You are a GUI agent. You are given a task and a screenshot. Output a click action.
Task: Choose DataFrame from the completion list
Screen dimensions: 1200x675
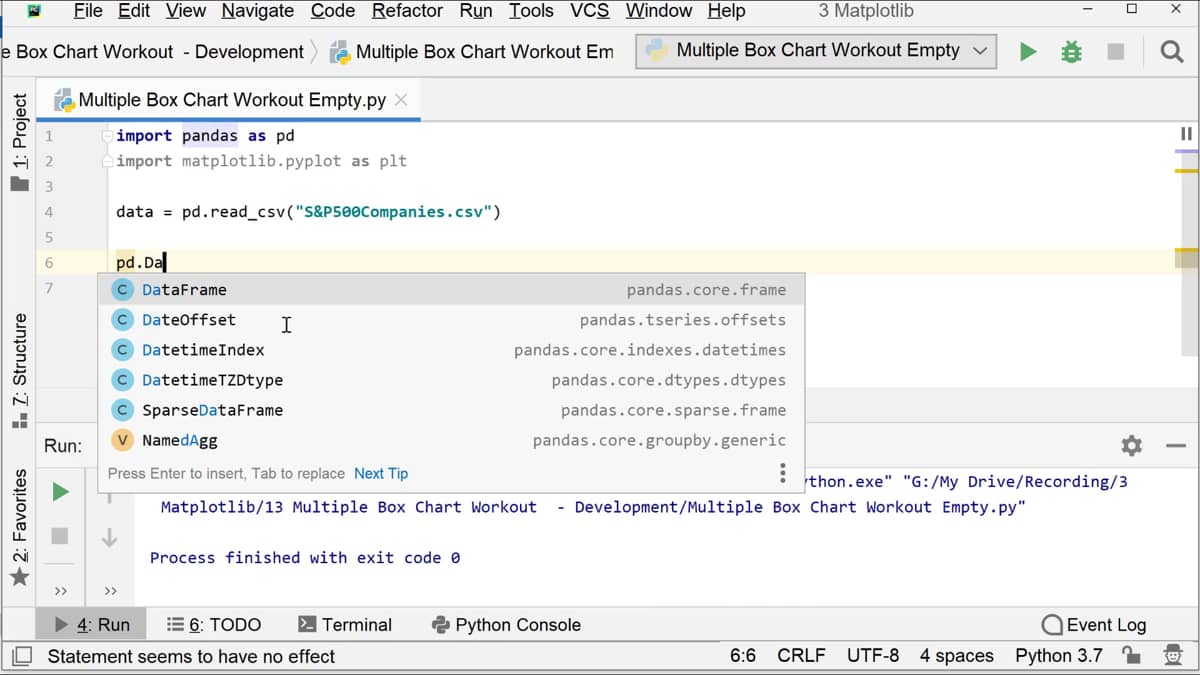(x=450, y=290)
